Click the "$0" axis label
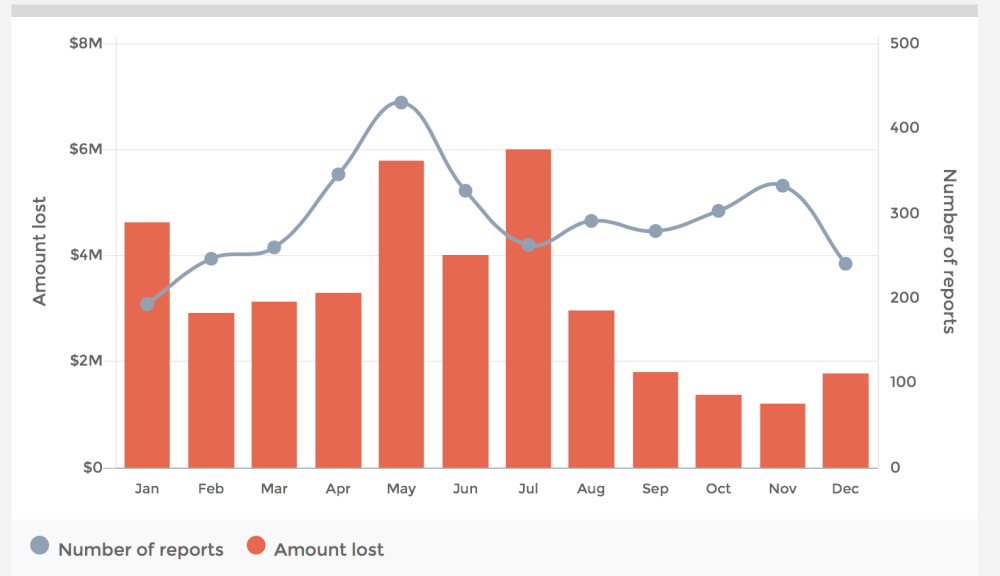 (93, 468)
